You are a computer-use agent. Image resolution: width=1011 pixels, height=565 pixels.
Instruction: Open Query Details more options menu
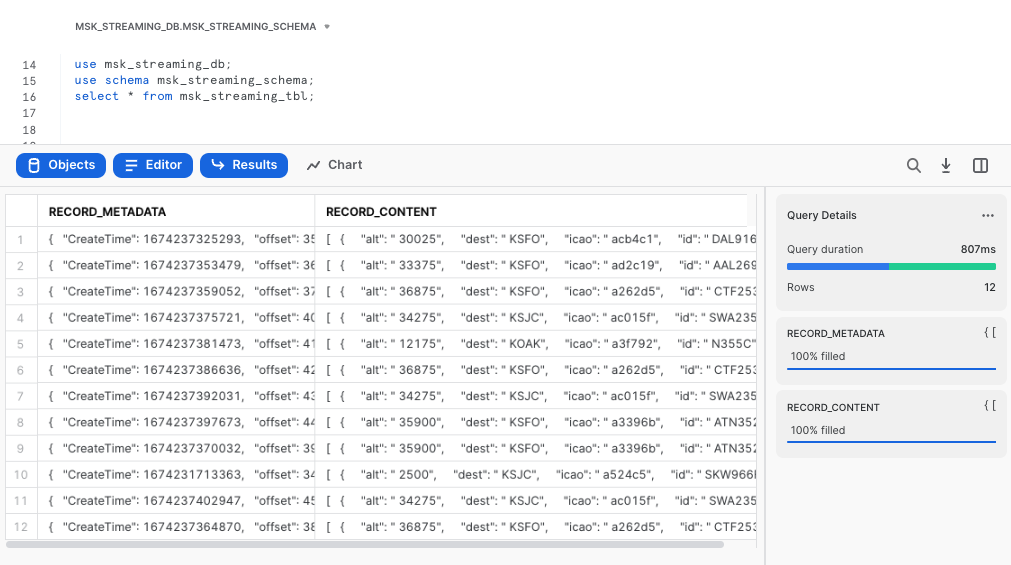point(987,215)
